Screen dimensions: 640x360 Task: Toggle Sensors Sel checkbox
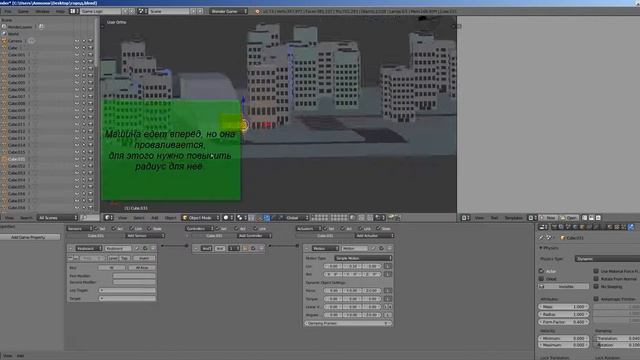[96, 229]
